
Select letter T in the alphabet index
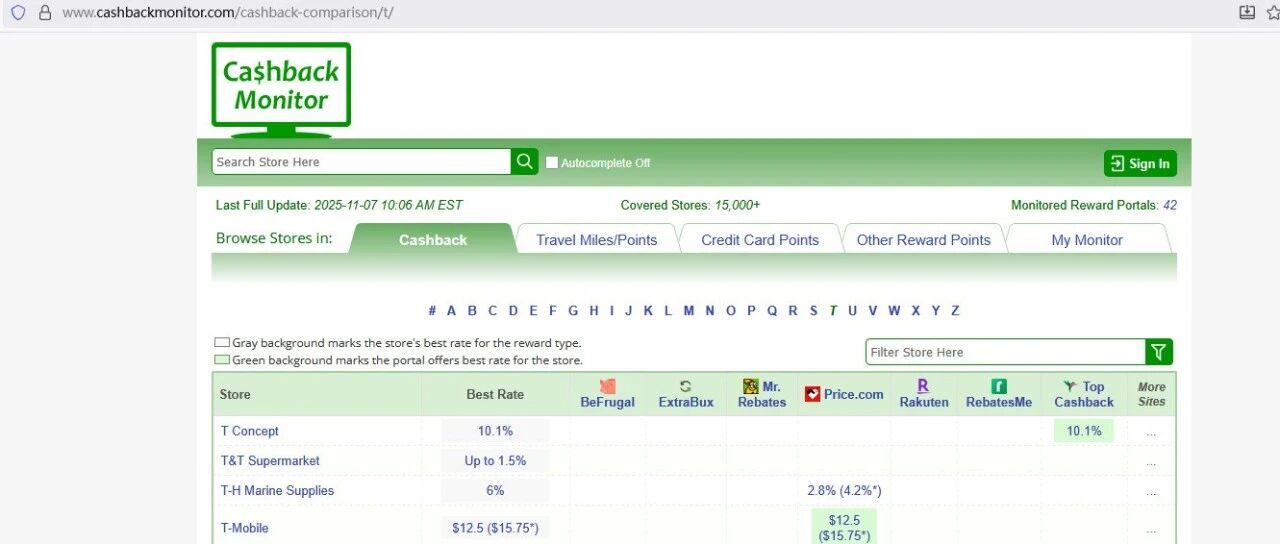(833, 311)
